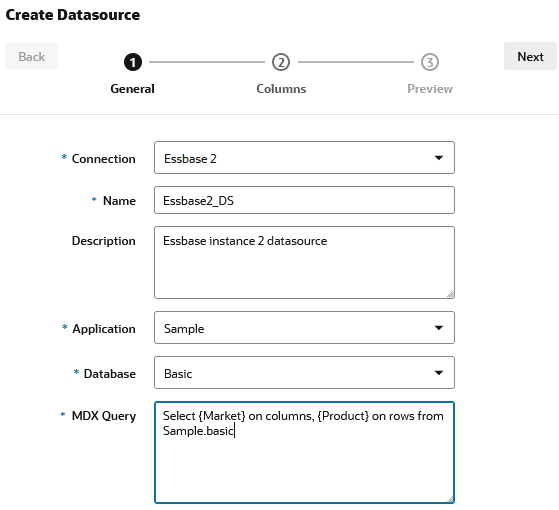559x510 pixels.
Task: Focus the Name input field
Action: tap(304, 200)
